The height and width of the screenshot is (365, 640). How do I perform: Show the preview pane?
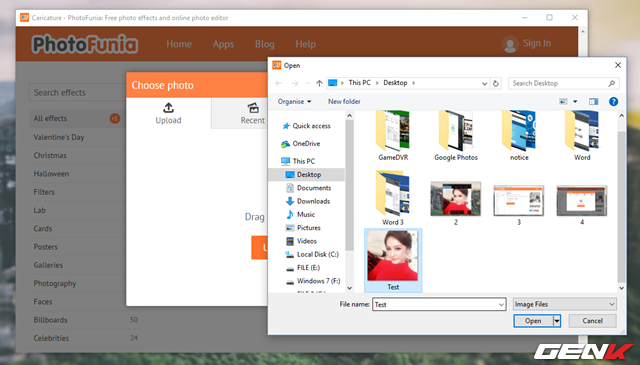click(593, 102)
